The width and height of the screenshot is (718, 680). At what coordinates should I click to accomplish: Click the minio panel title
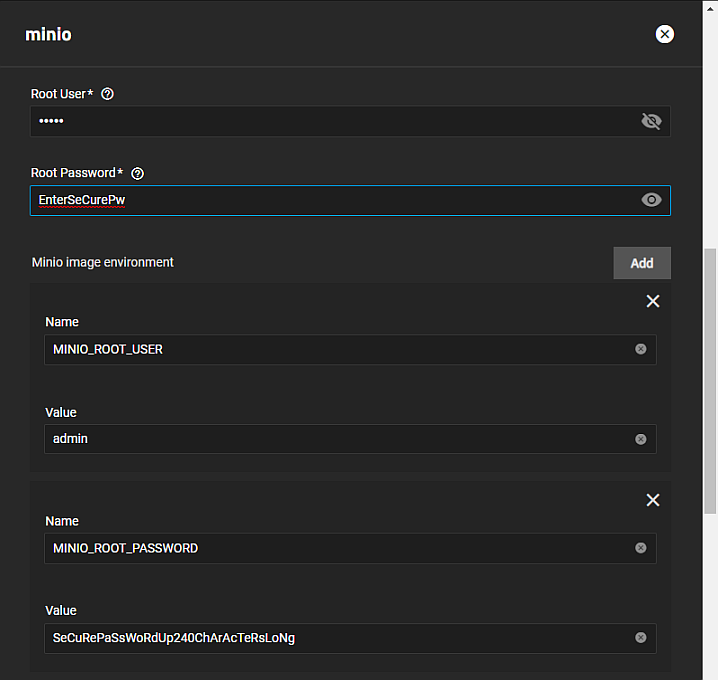point(48,34)
